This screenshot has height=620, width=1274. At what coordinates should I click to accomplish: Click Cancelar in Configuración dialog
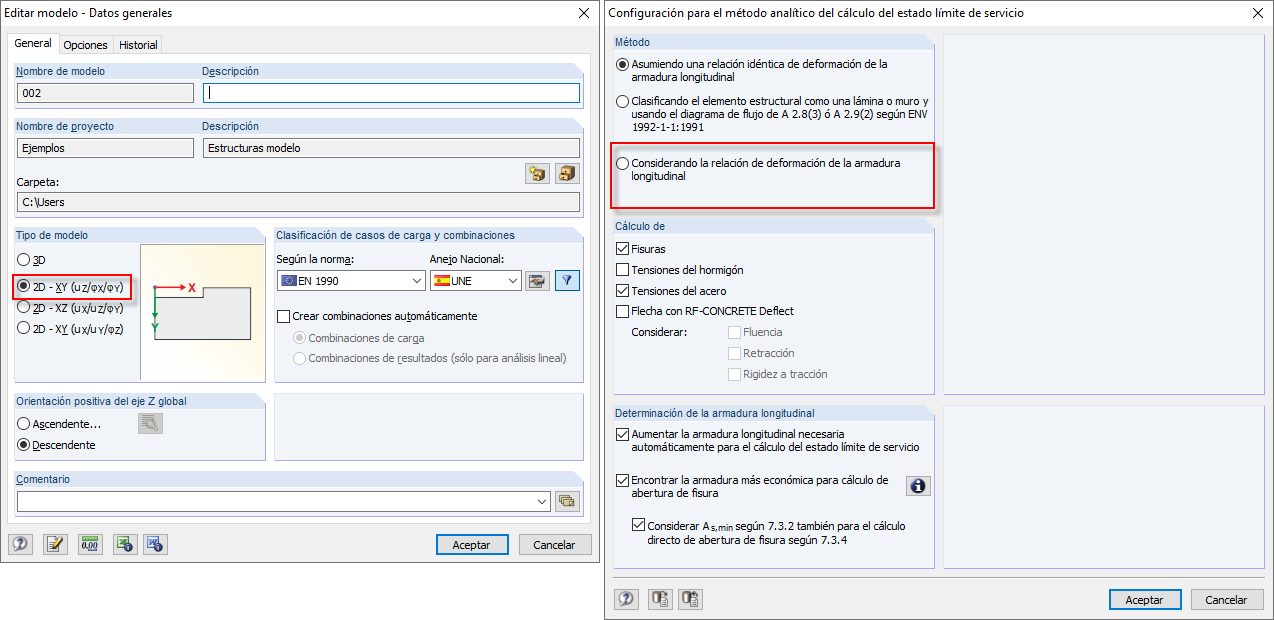(x=1227, y=600)
